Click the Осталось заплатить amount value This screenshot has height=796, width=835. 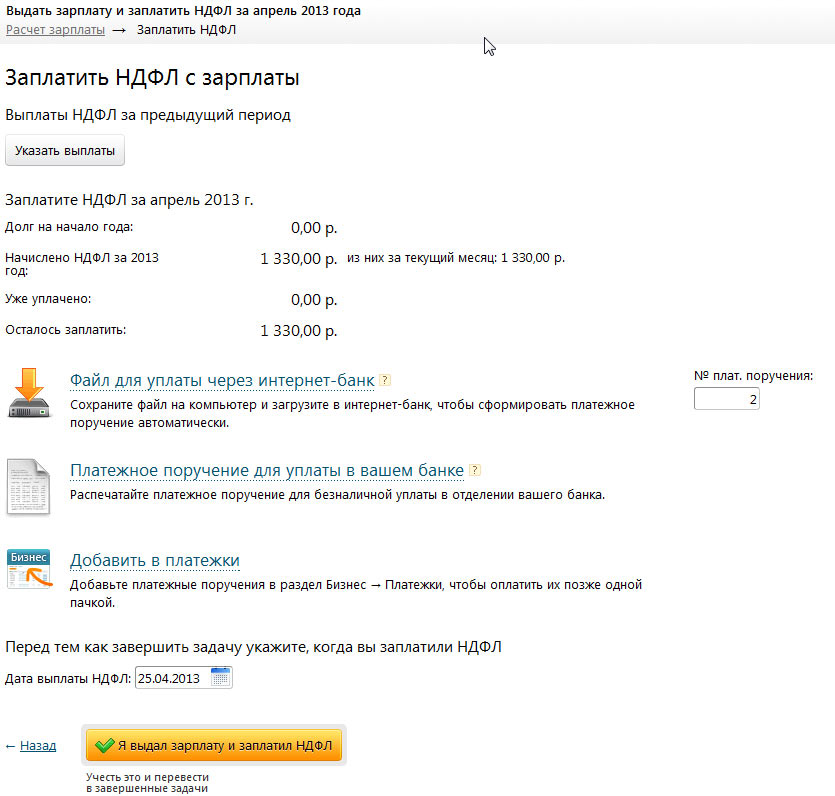pos(298,330)
